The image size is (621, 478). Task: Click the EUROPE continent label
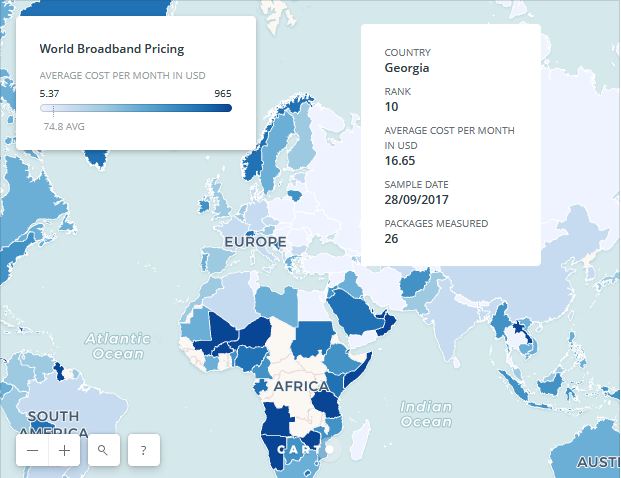[x=255, y=242]
